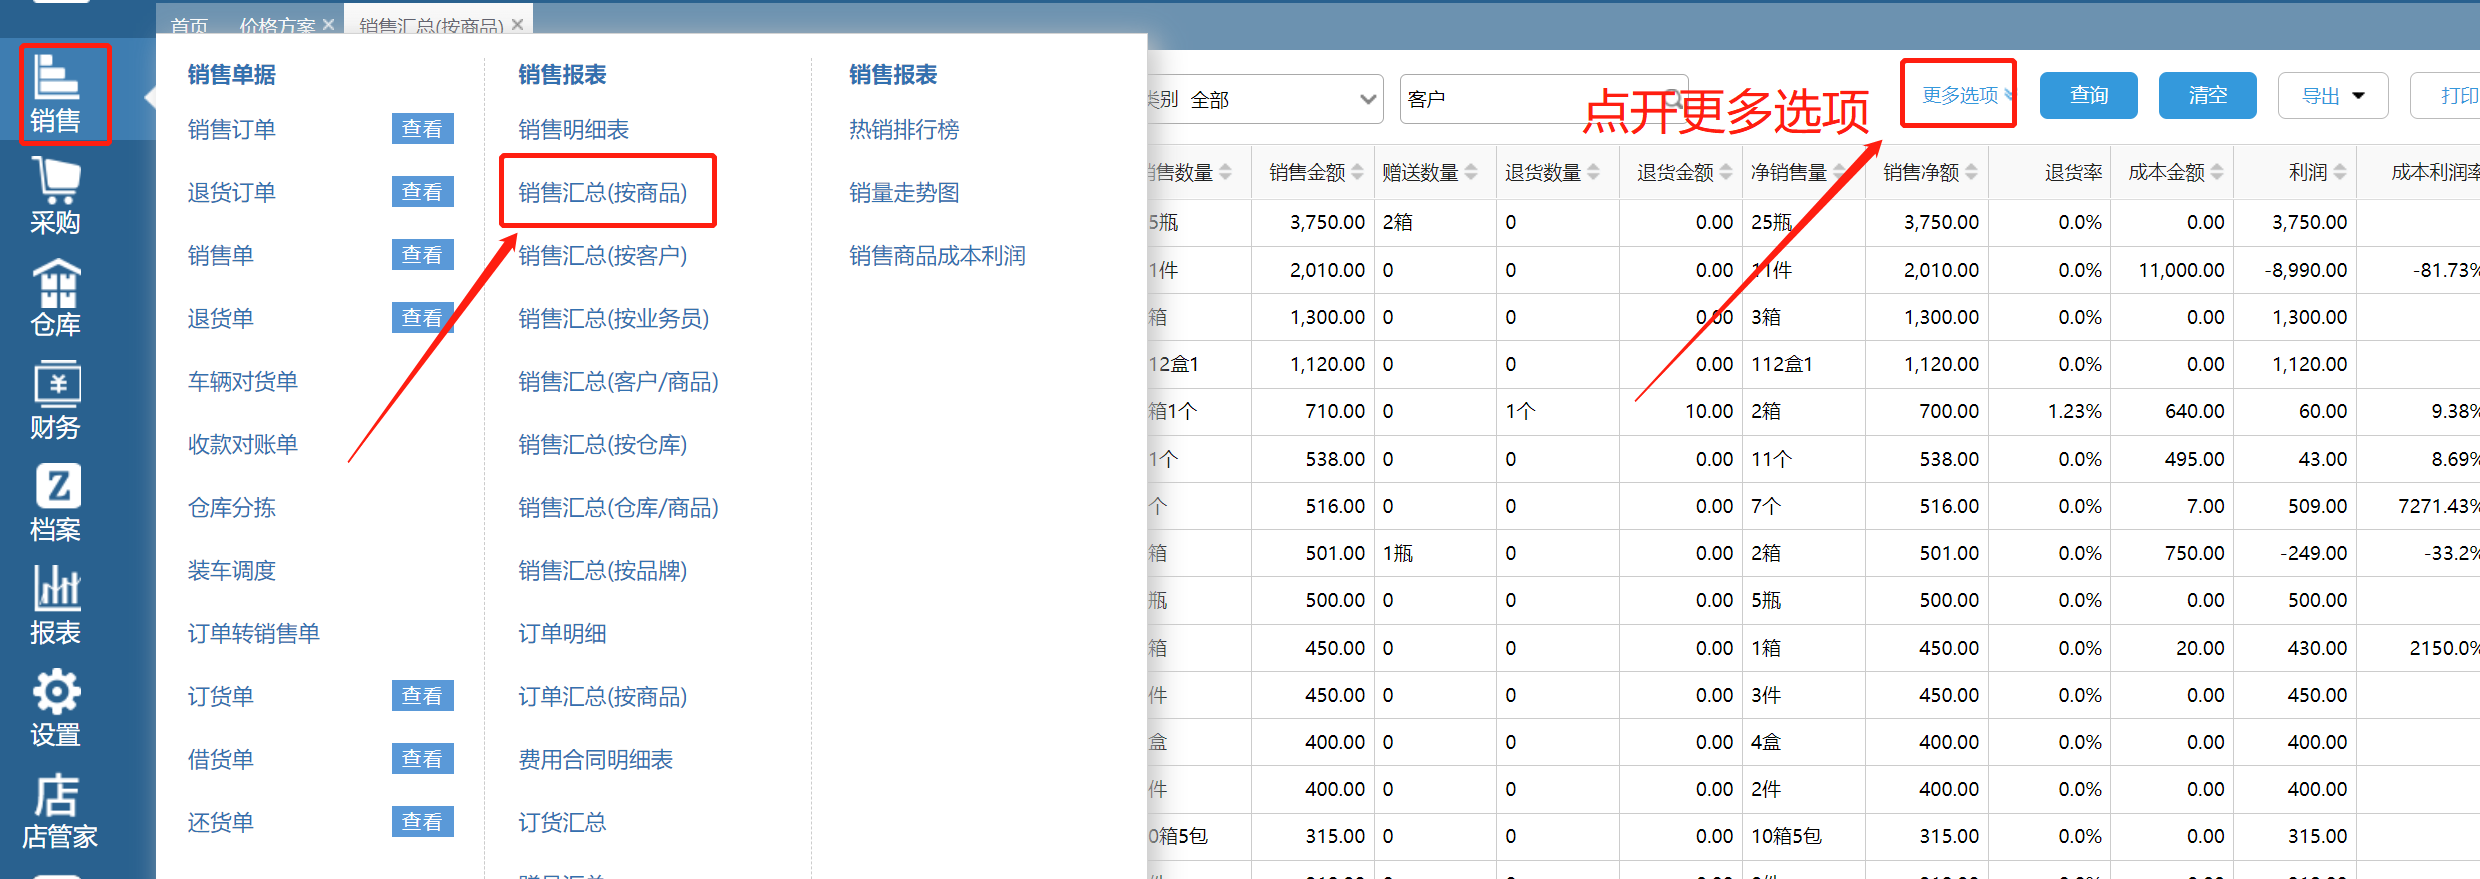Open the 设置 settings gear
Screen dimensions: 2480x879
coord(56,709)
